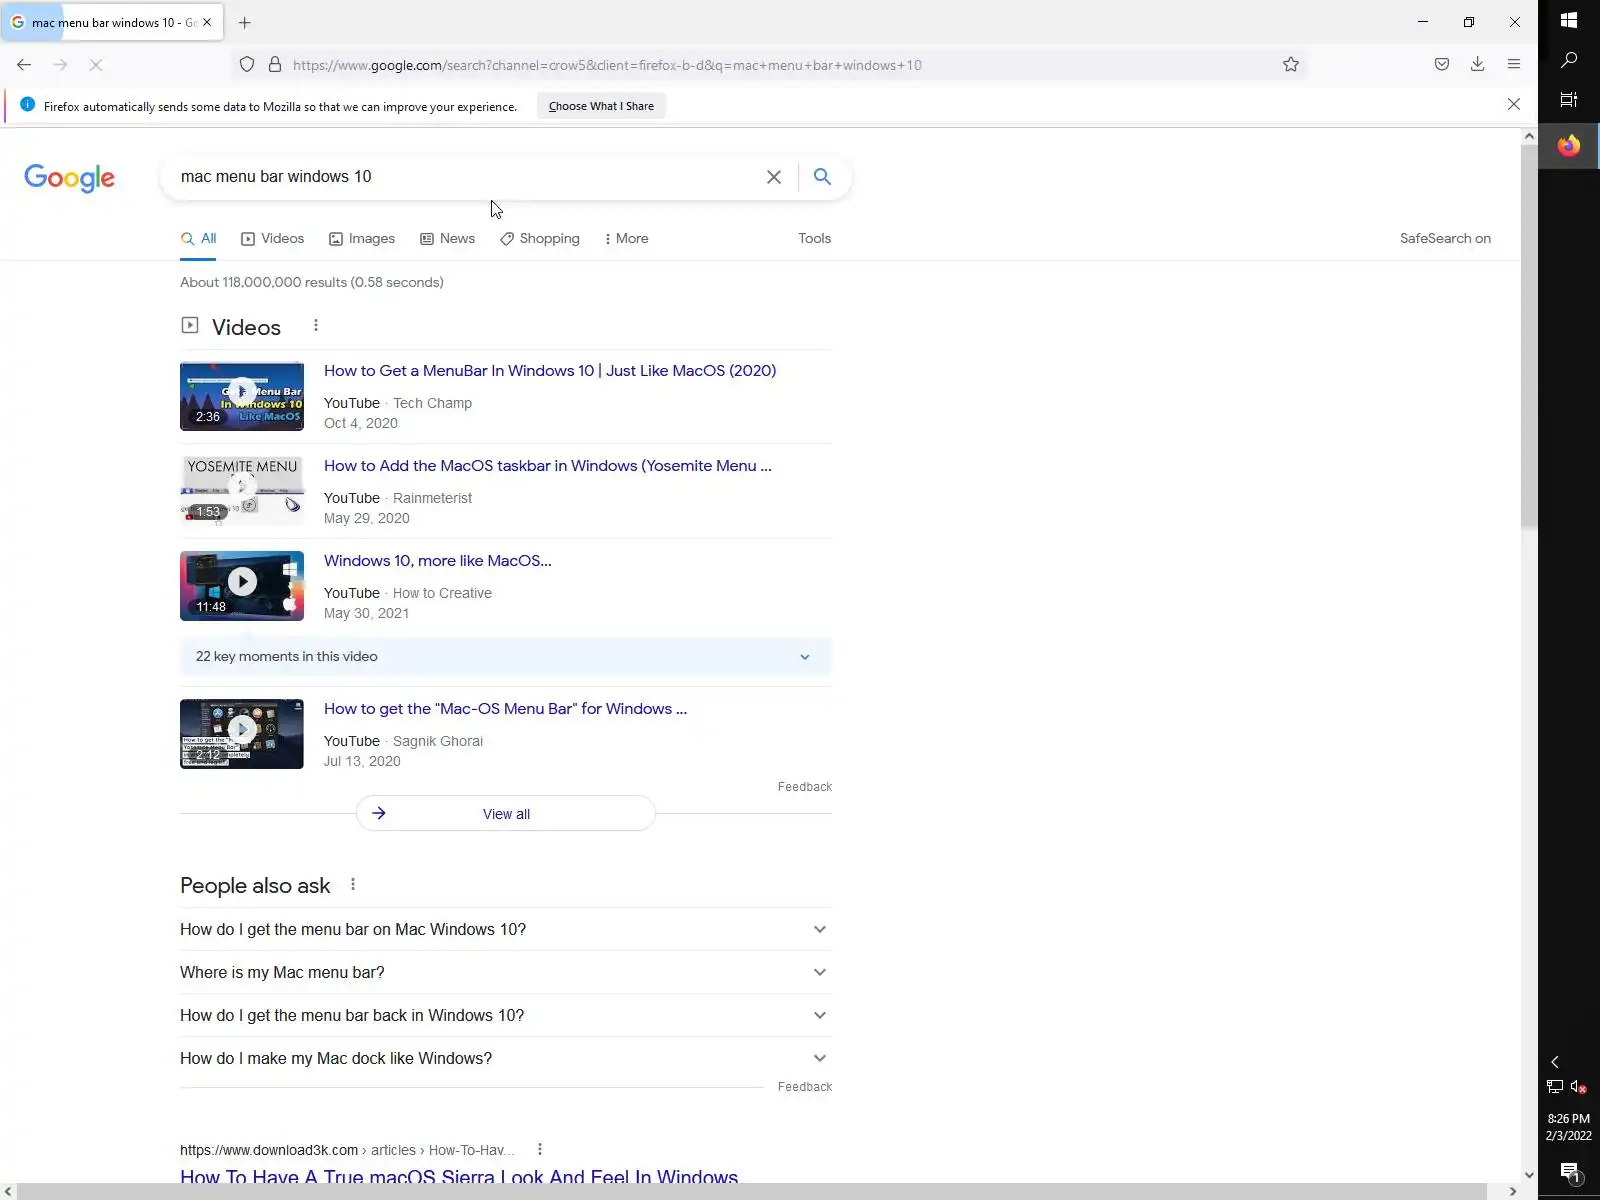Close the 'mac menu bar windows 10' tab

[207, 22]
